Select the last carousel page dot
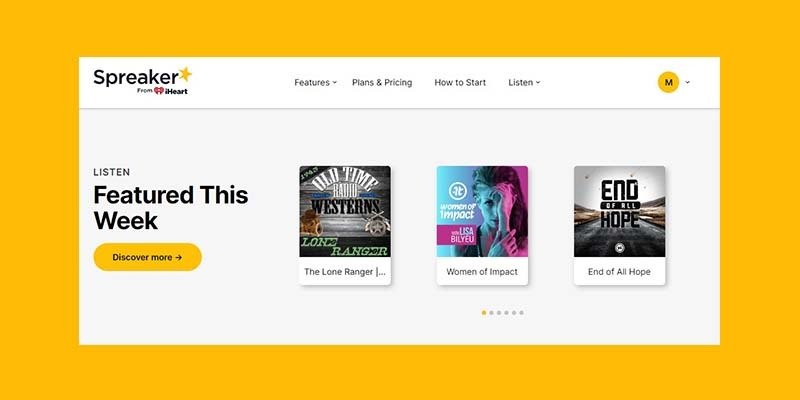This screenshot has height=400, width=800. (521, 313)
